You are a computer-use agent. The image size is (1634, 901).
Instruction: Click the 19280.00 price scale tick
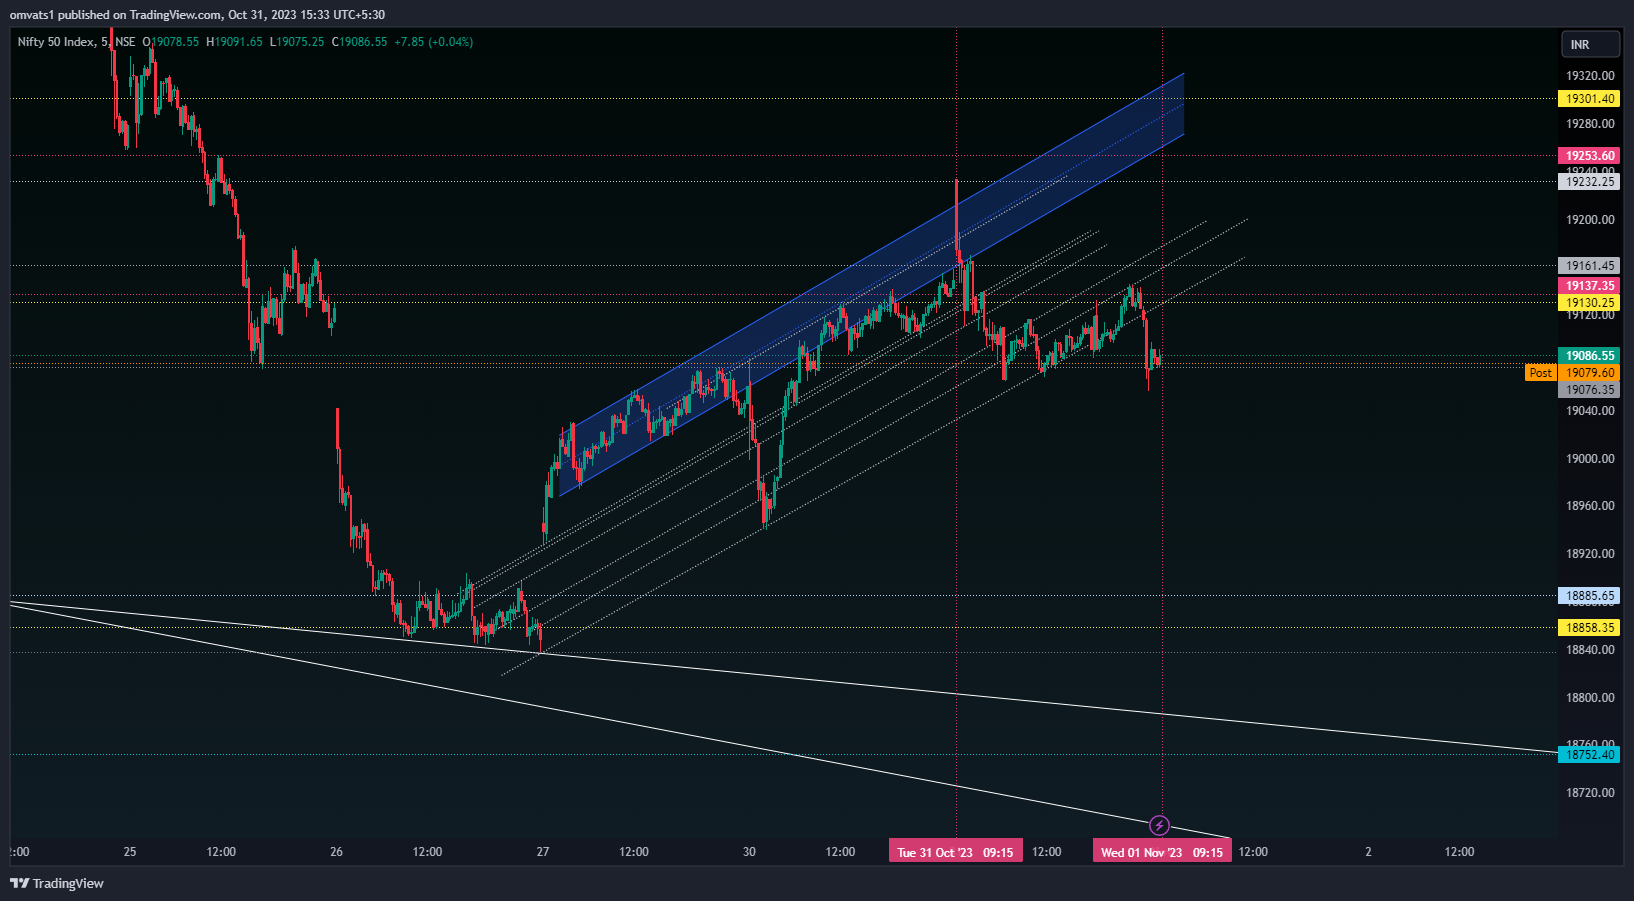[1590, 124]
